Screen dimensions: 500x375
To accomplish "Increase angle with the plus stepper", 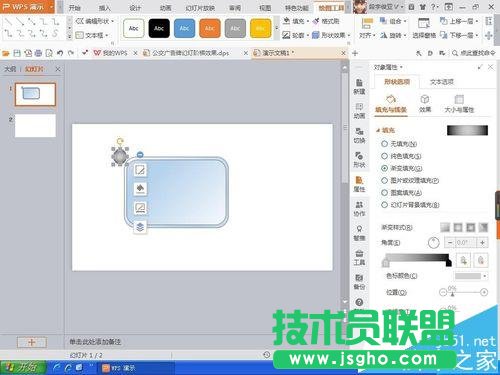I will [x=482, y=243].
